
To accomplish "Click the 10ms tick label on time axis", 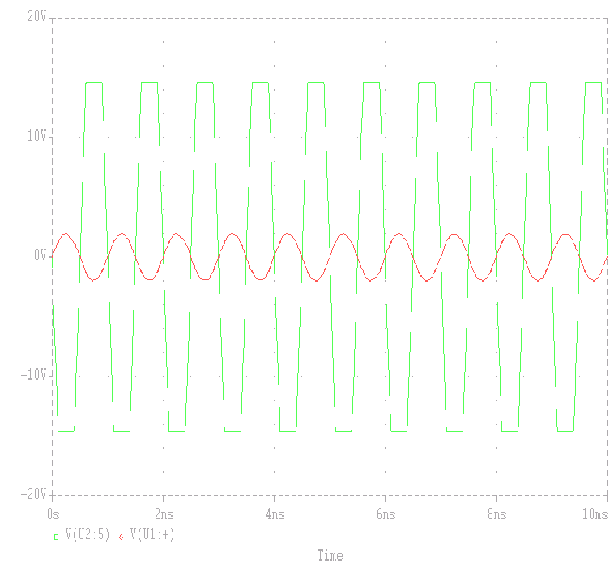I will click(x=597, y=513).
